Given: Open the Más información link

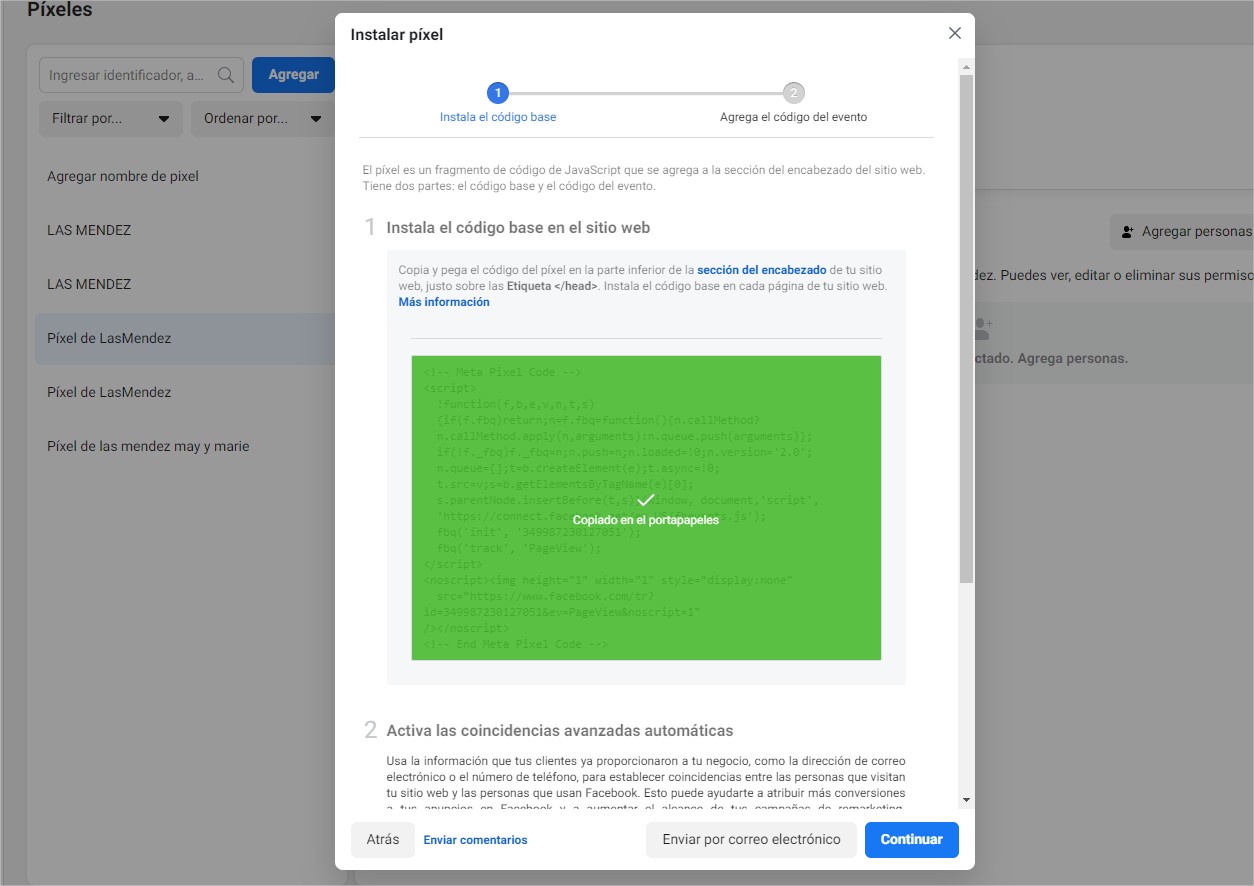Looking at the screenshot, I should (444, 302).
